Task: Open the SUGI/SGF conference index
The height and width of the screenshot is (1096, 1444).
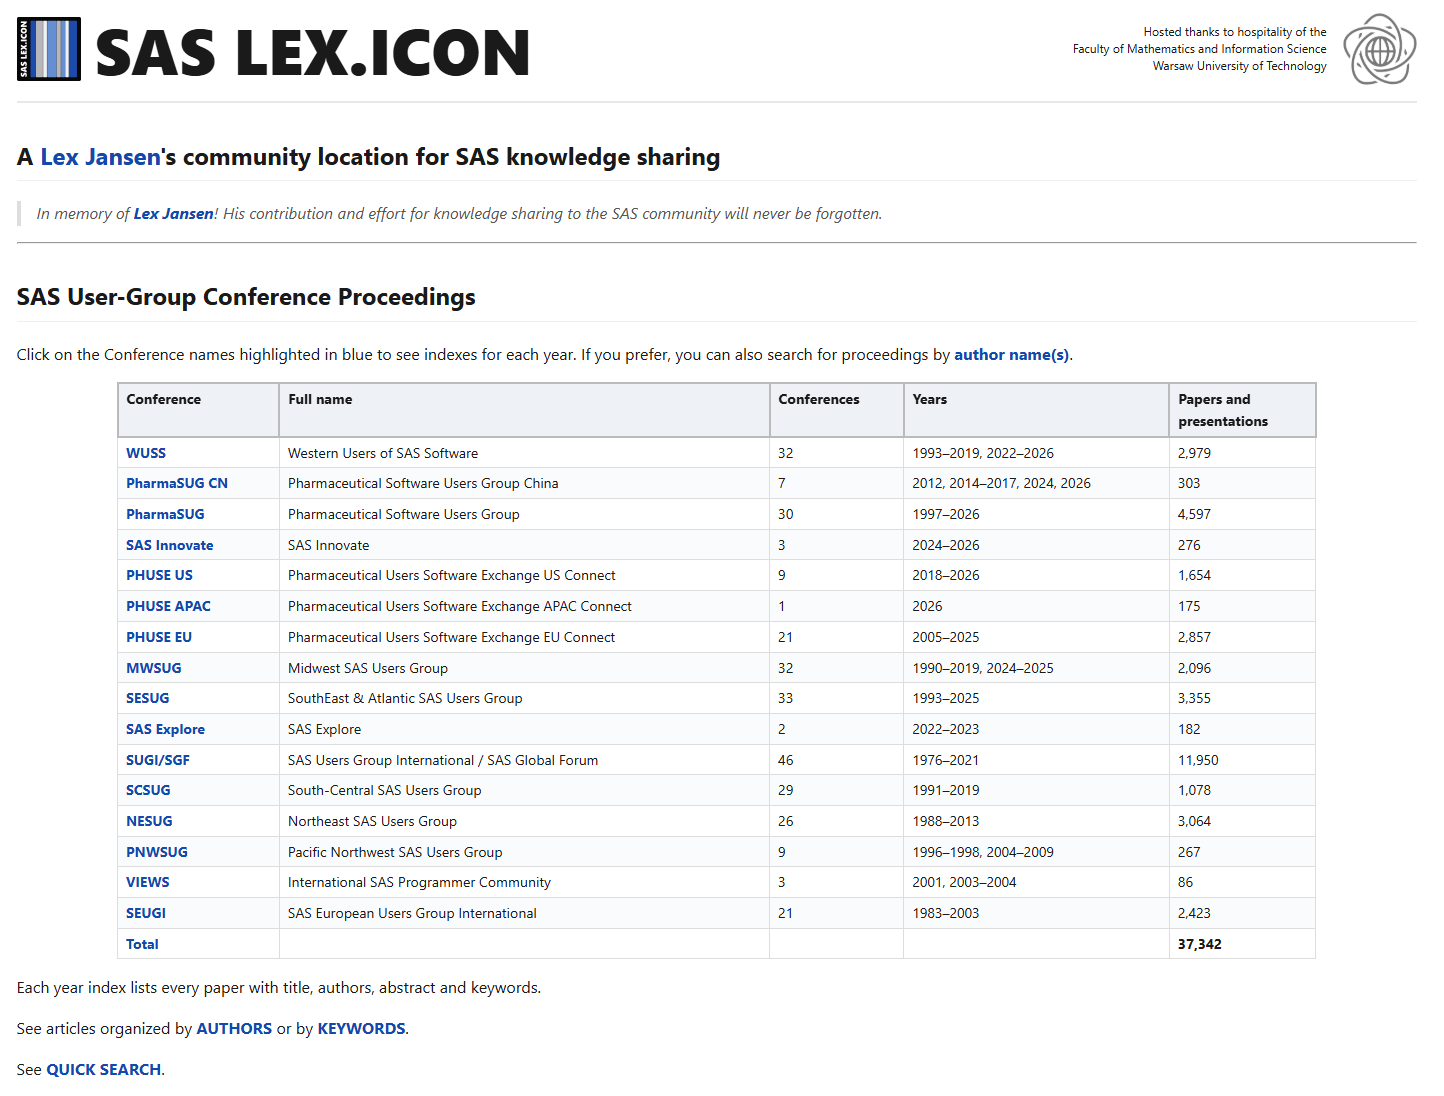Action: click(158, 760)
